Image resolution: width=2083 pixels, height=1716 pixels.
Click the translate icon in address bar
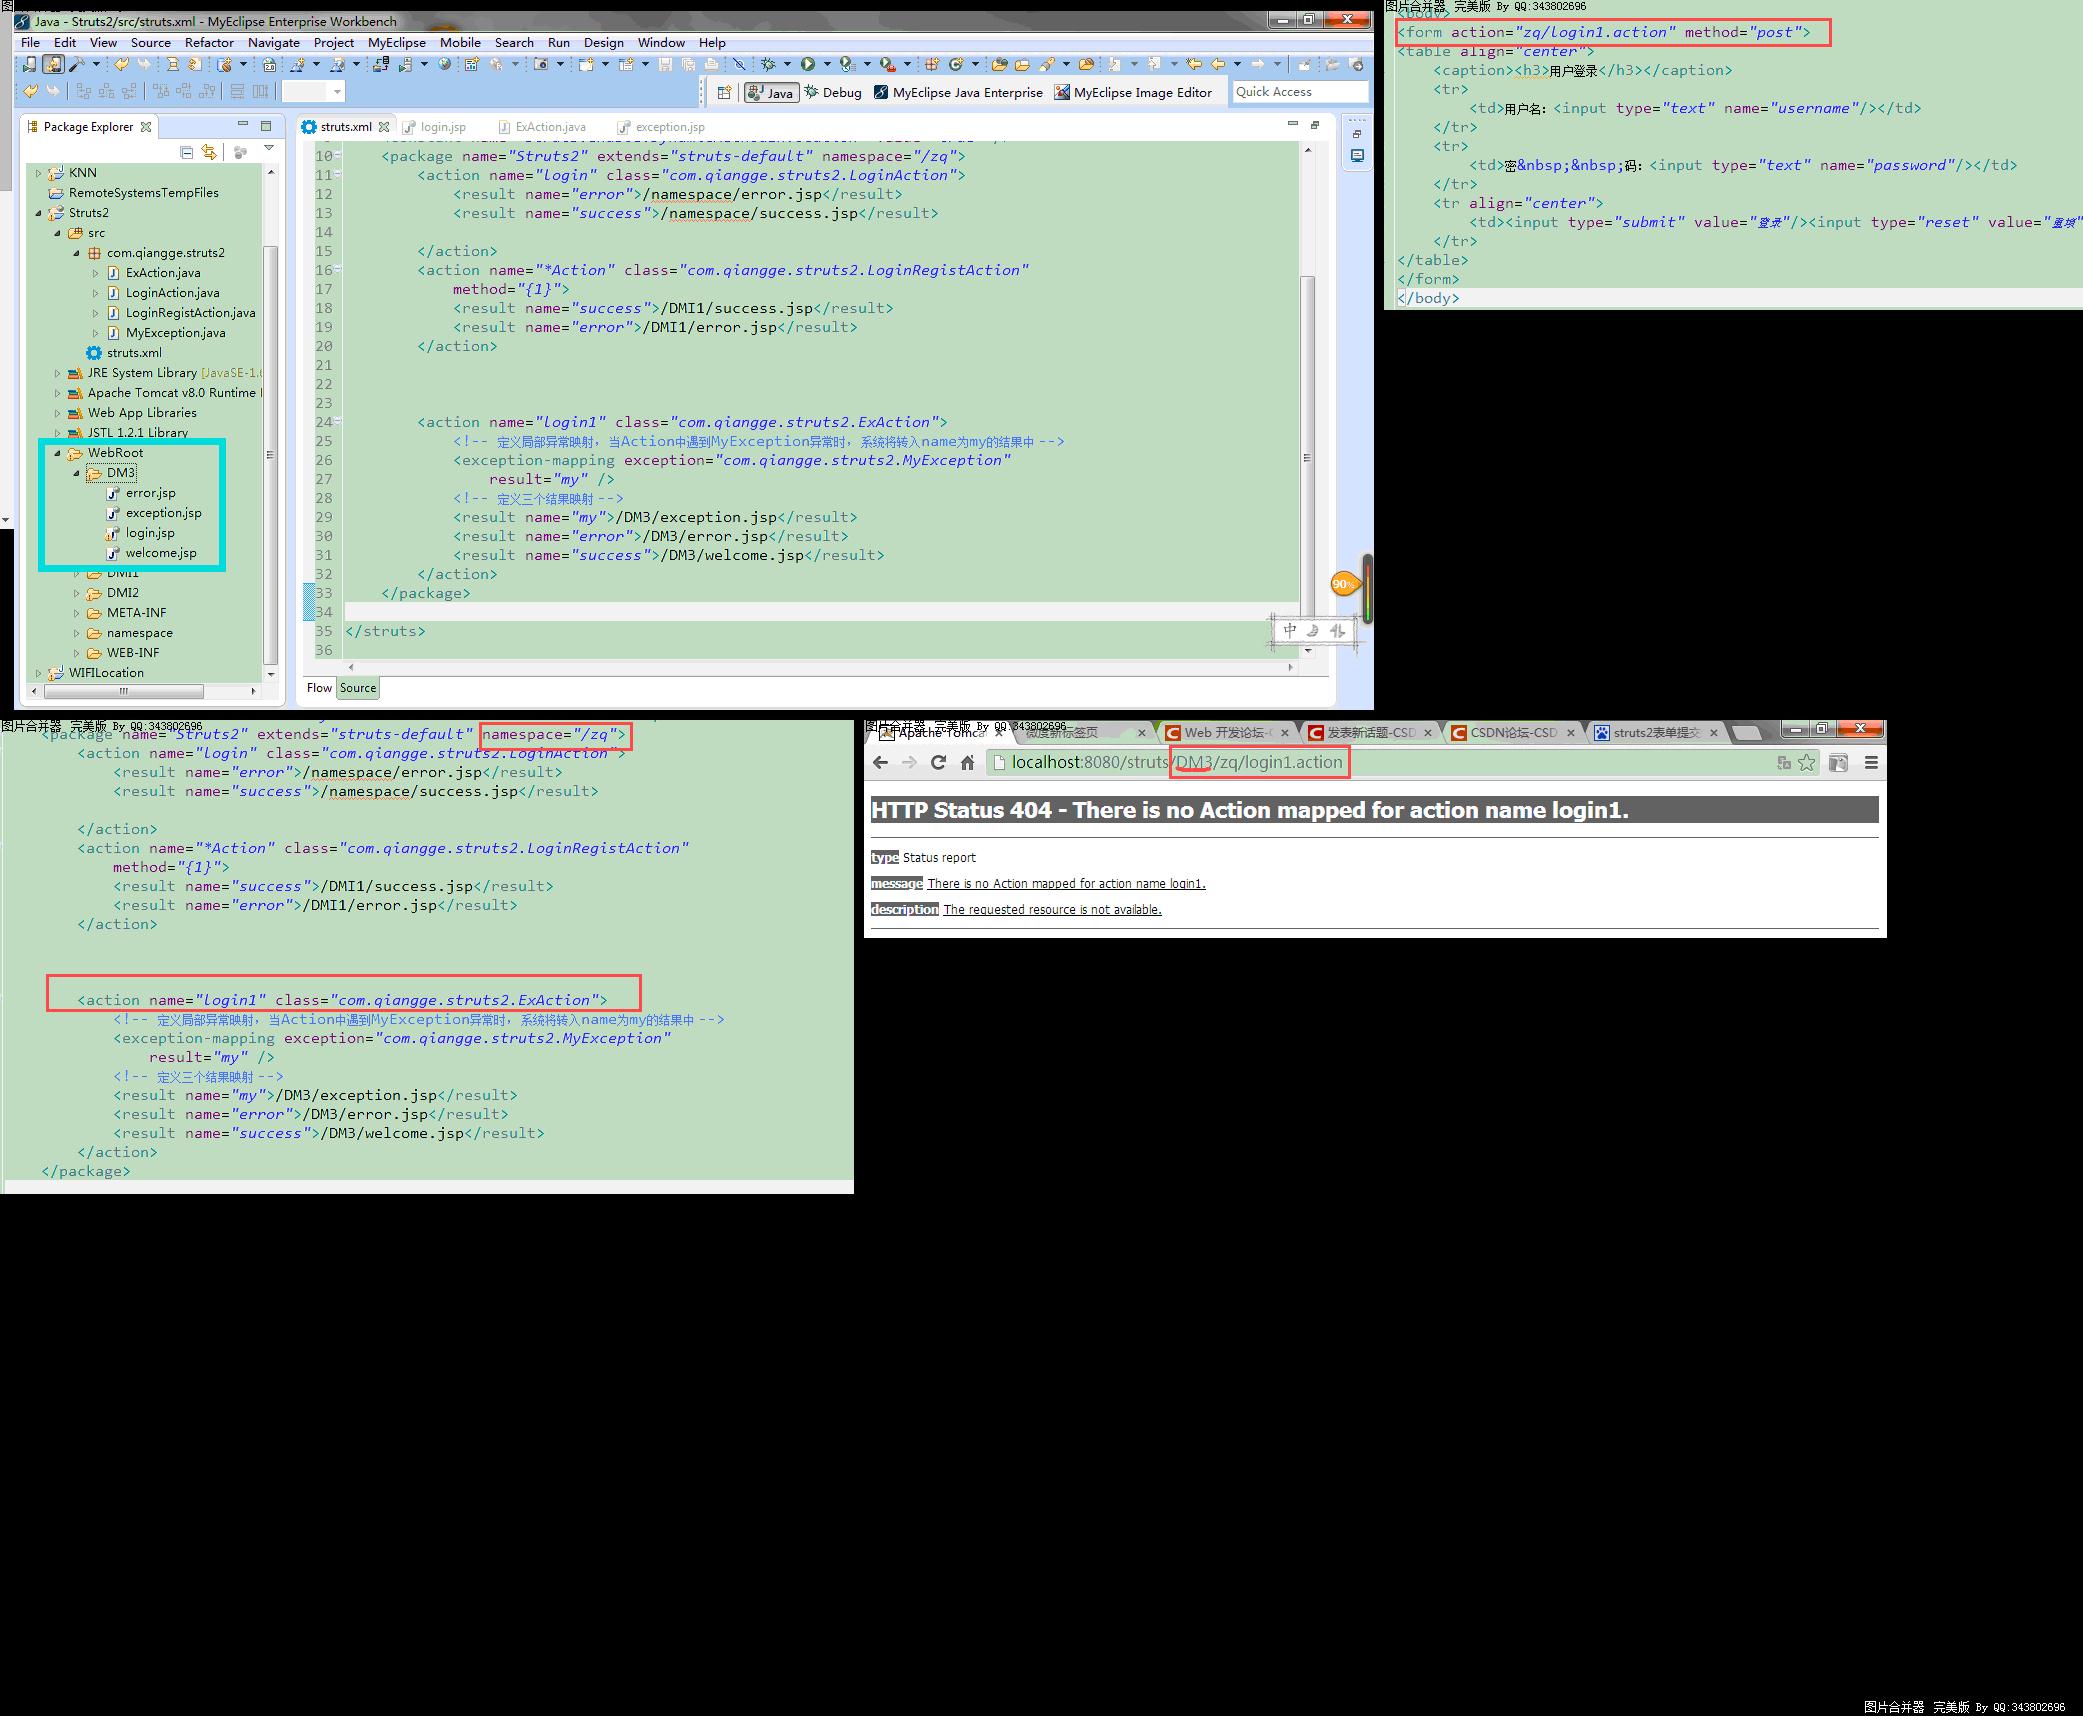1783,763
